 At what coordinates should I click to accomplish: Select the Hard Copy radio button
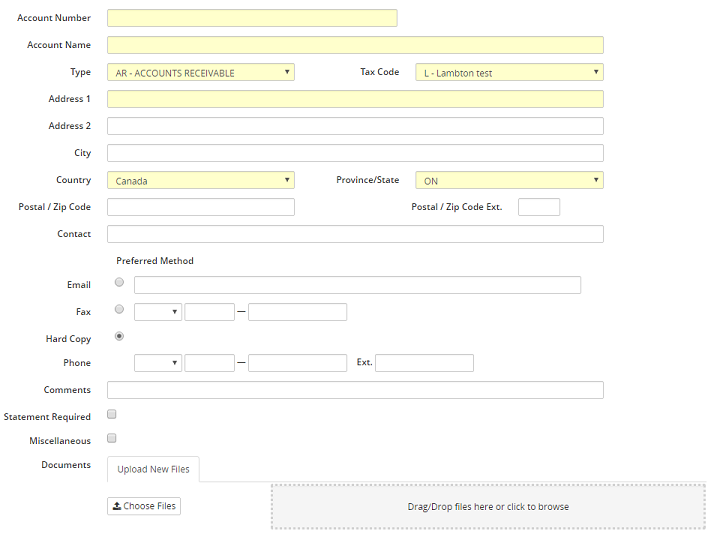pyautogui.click(x=120, y=337)
